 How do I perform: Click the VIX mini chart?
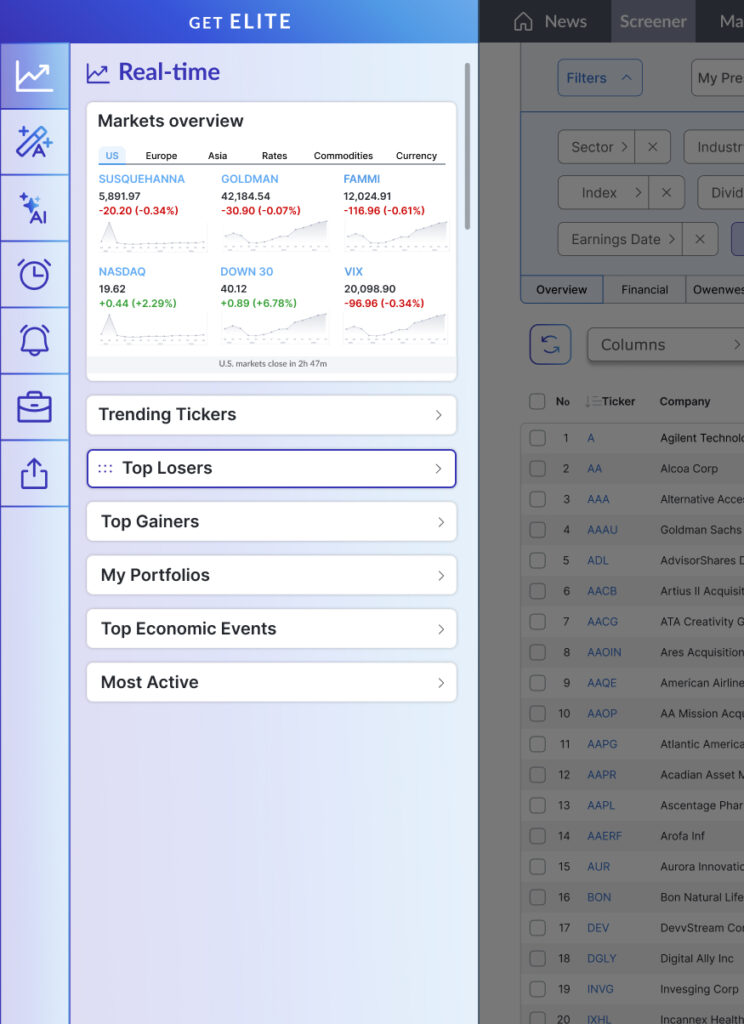[396, 328]
